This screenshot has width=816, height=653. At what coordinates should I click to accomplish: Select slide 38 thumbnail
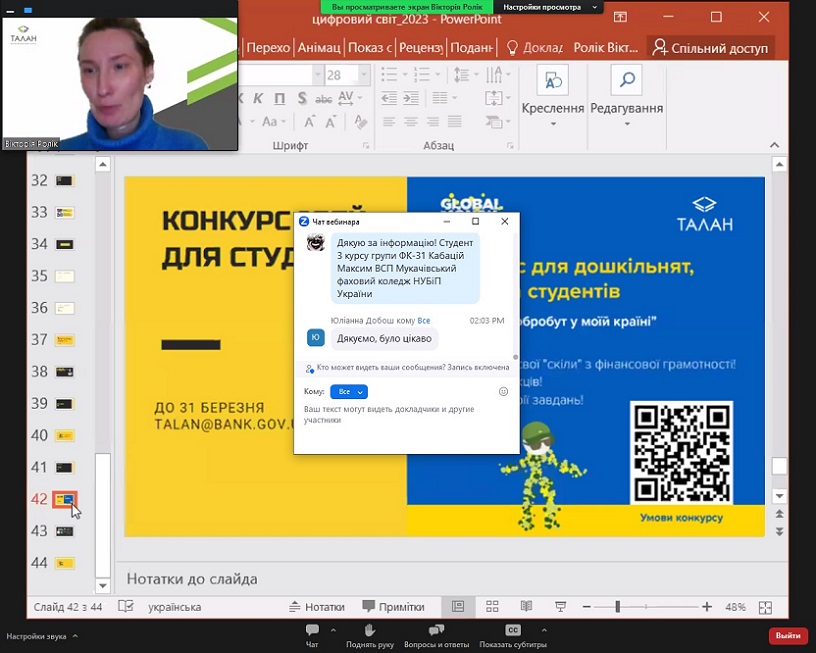[x=65, y=372]
